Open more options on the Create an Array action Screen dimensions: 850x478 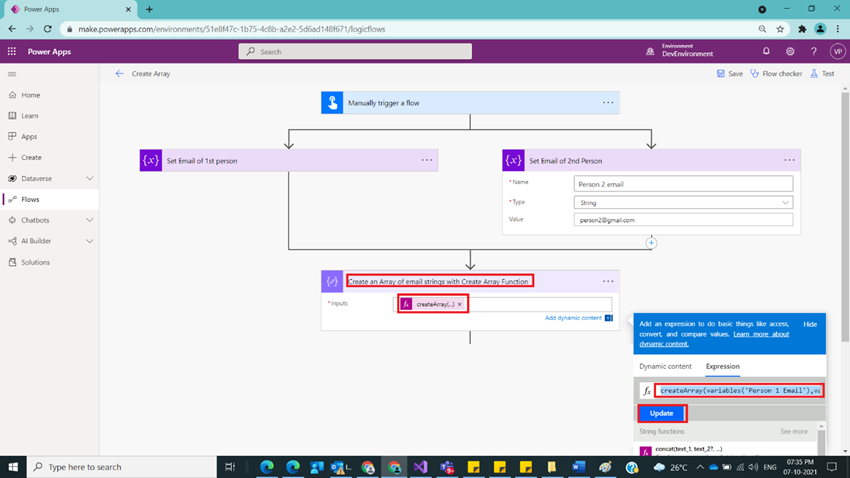(608, 281)
